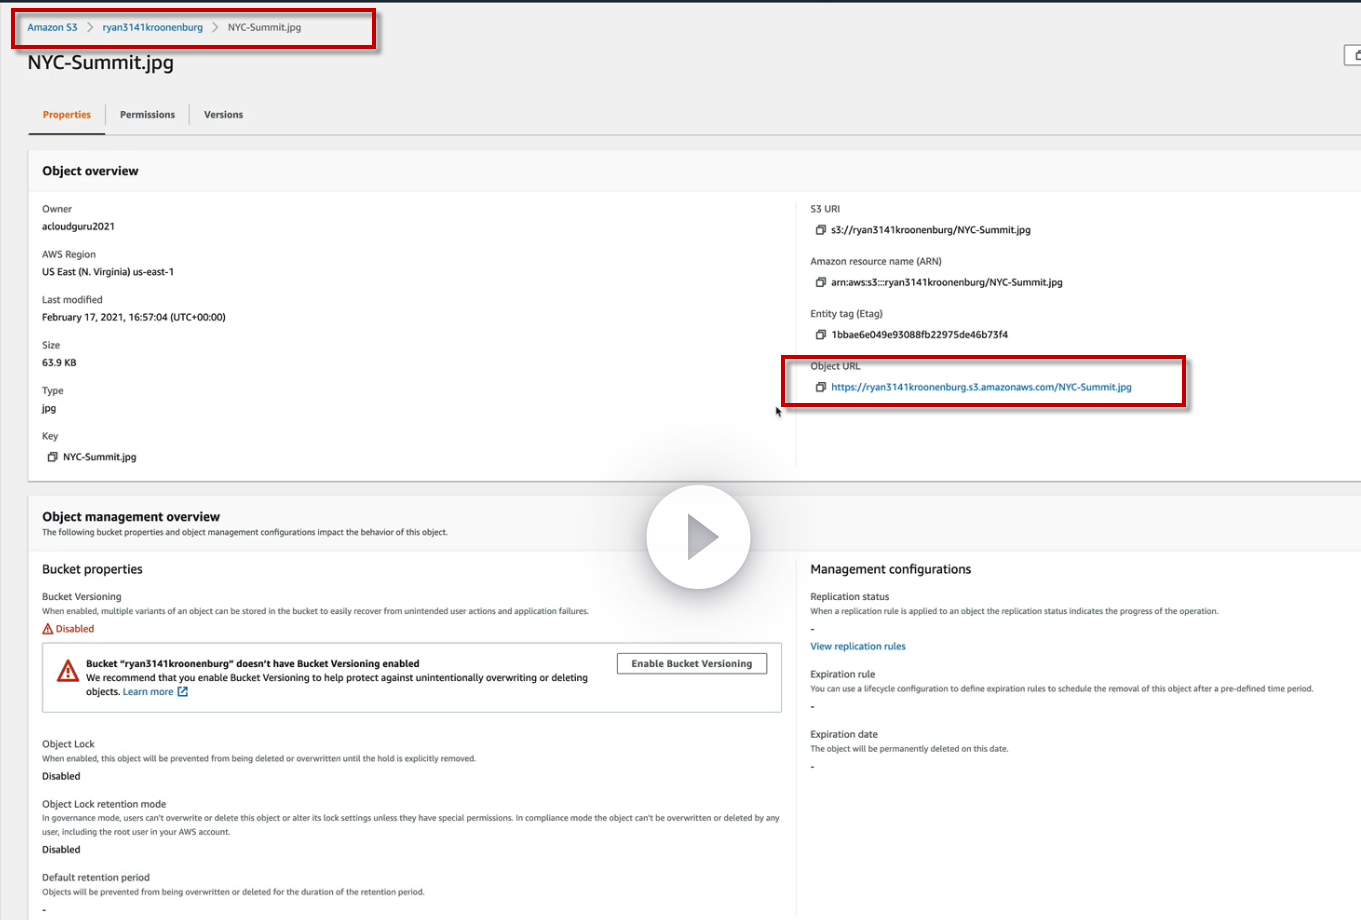
Task: Click the Type value jpg
Action: click(x=49, y=408)
